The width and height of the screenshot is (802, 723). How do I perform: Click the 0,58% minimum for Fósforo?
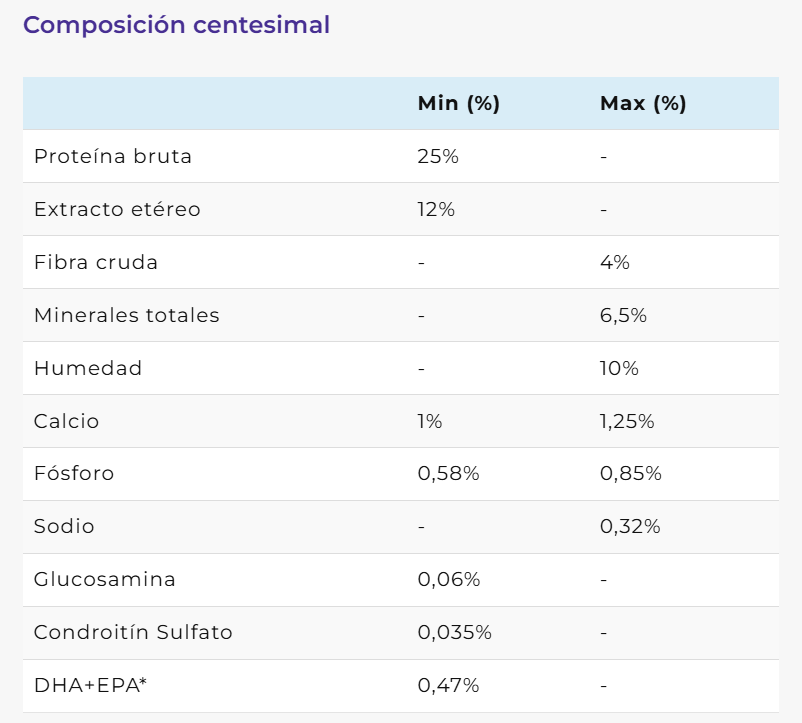[448, 474]
